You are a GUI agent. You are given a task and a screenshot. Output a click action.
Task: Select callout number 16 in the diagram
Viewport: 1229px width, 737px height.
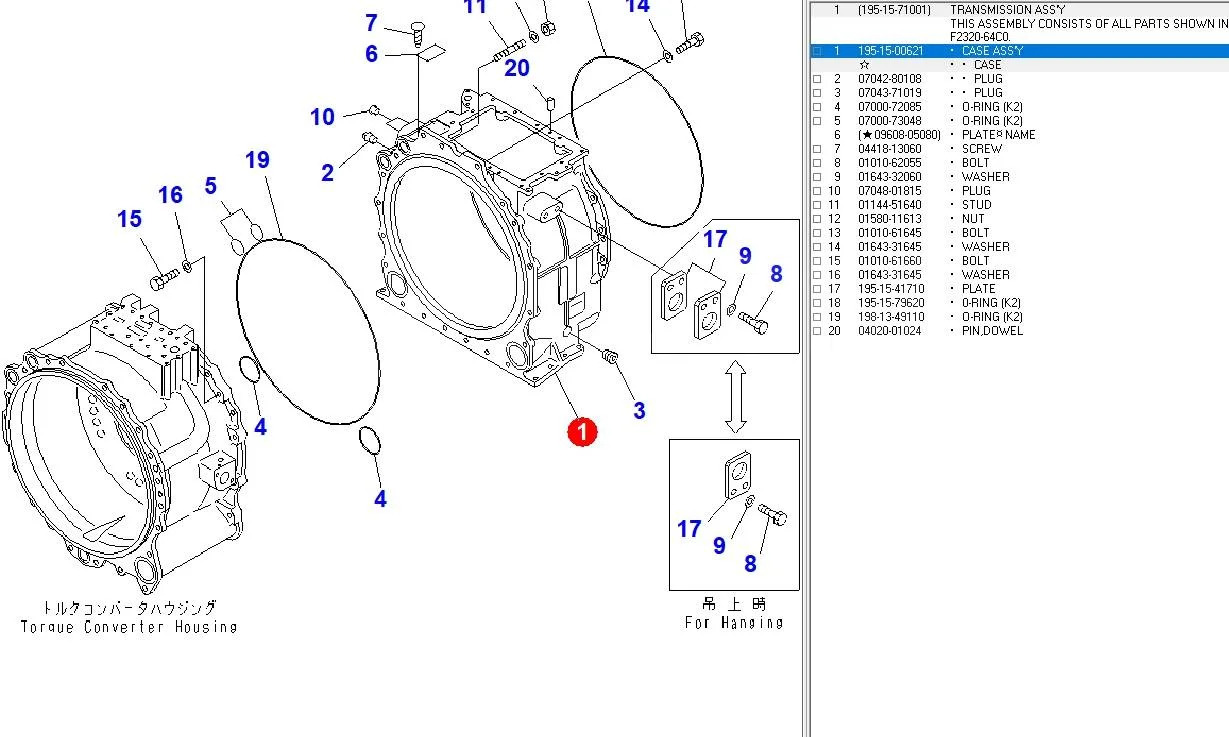coord(171,195)
